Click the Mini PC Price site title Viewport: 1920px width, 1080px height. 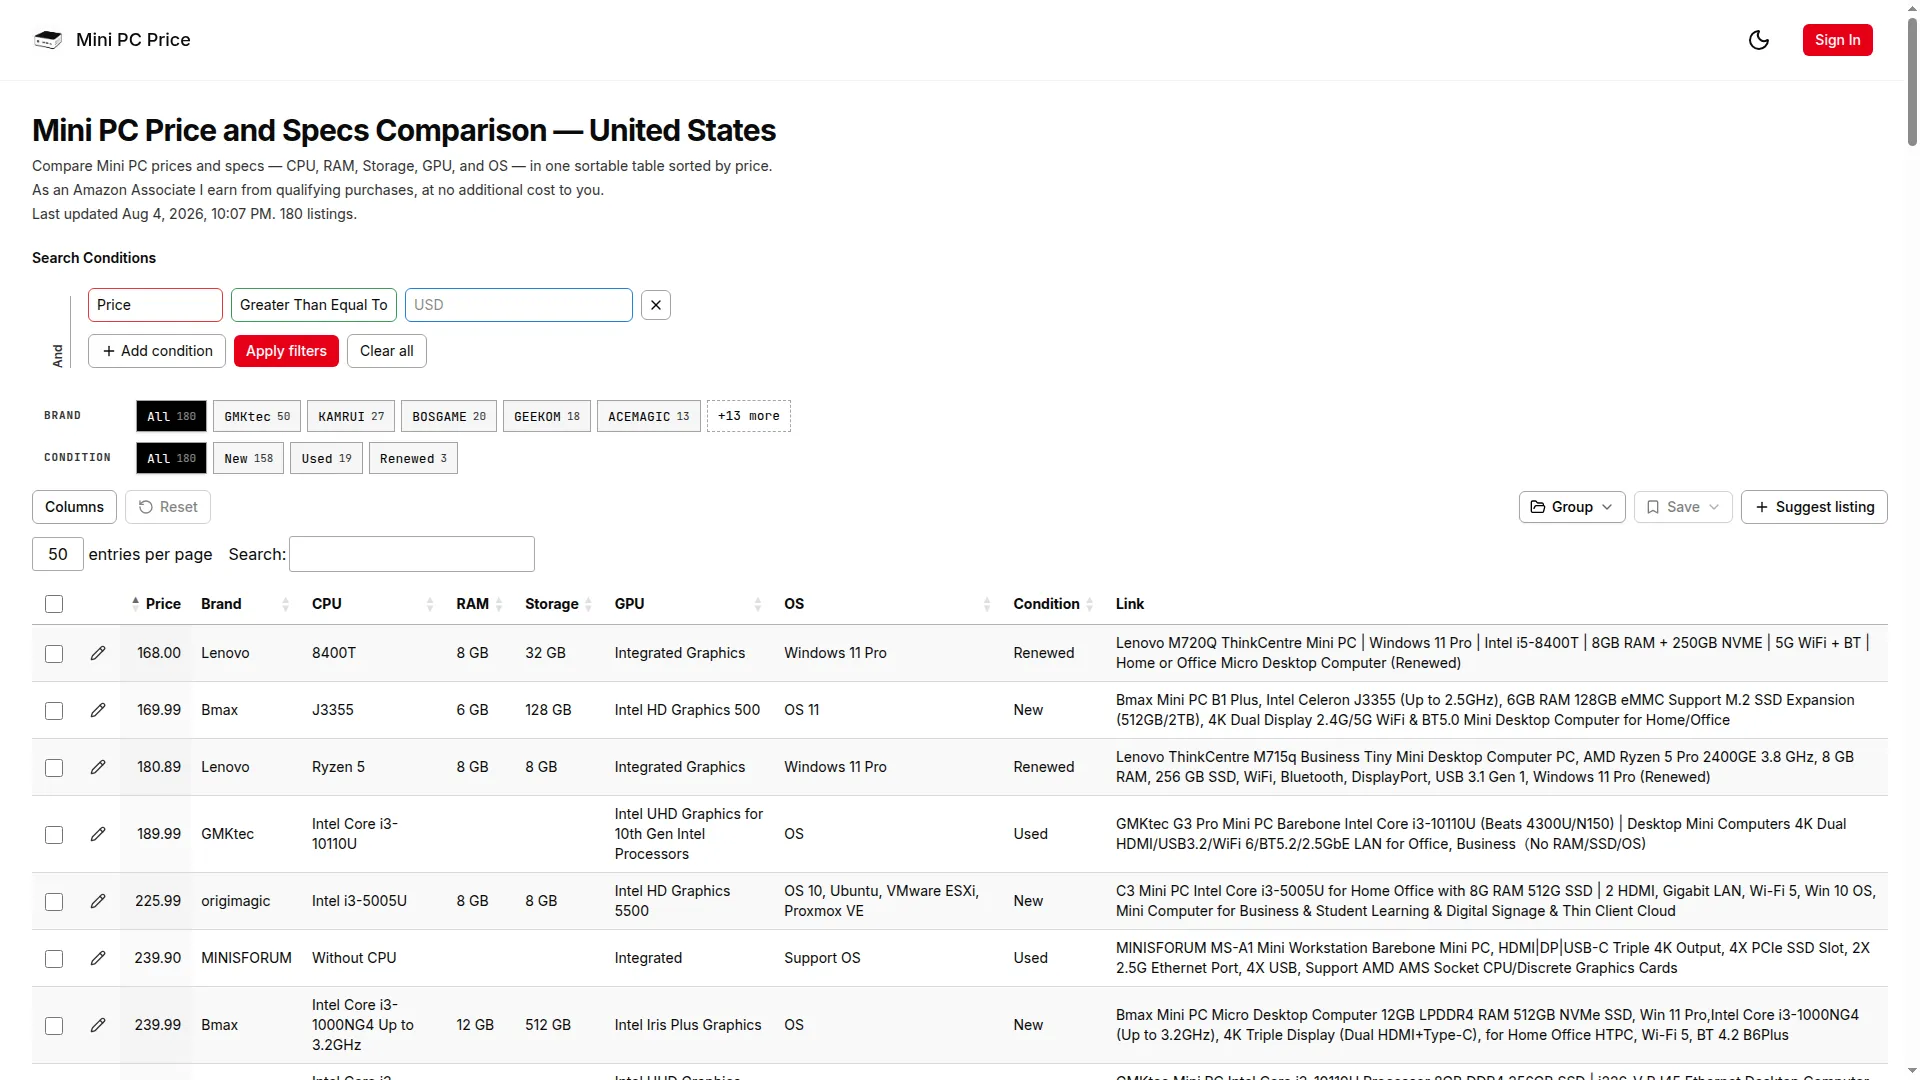click(133, 40)
